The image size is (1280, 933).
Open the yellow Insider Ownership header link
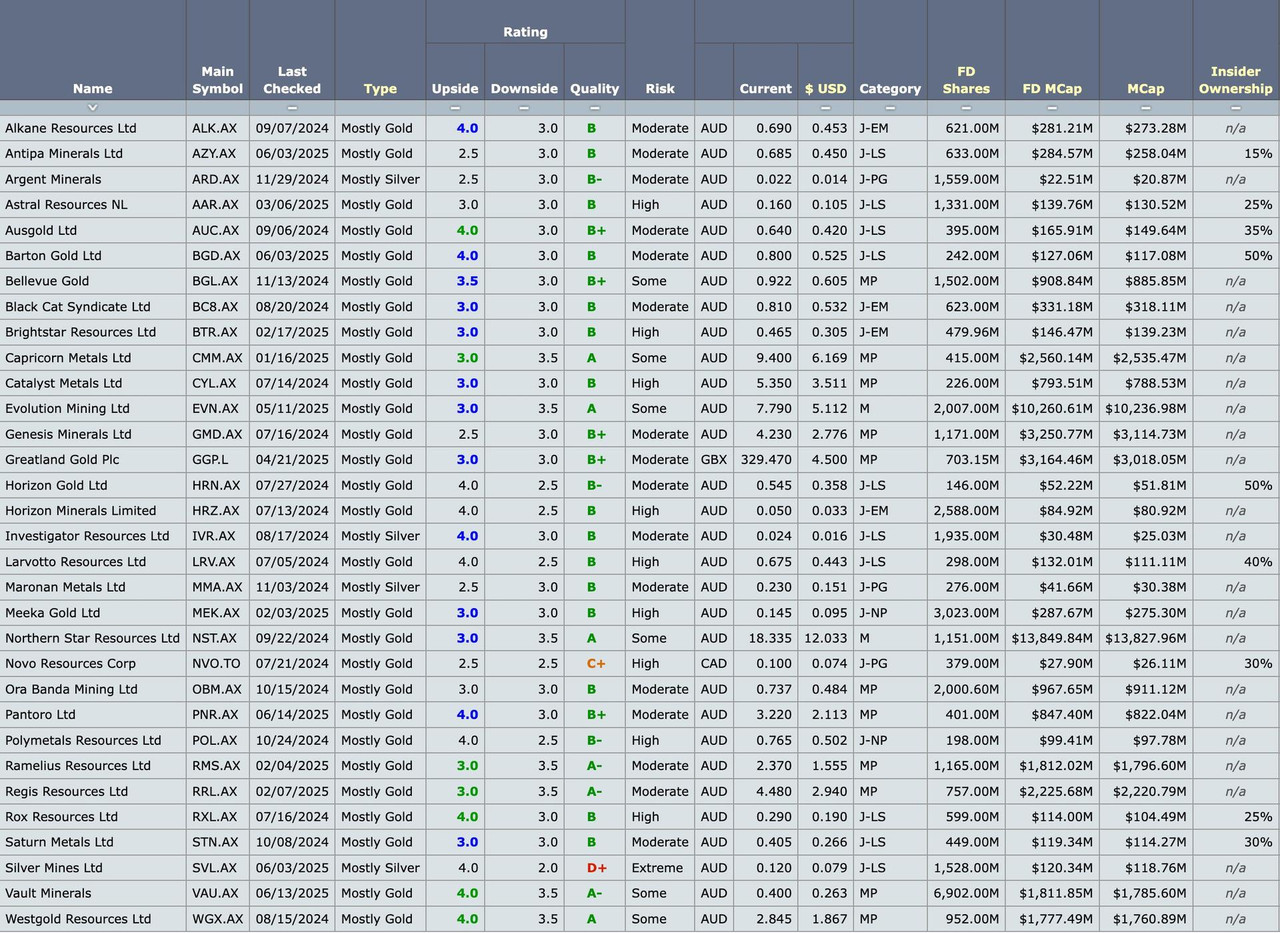[x=1236, y=80]
